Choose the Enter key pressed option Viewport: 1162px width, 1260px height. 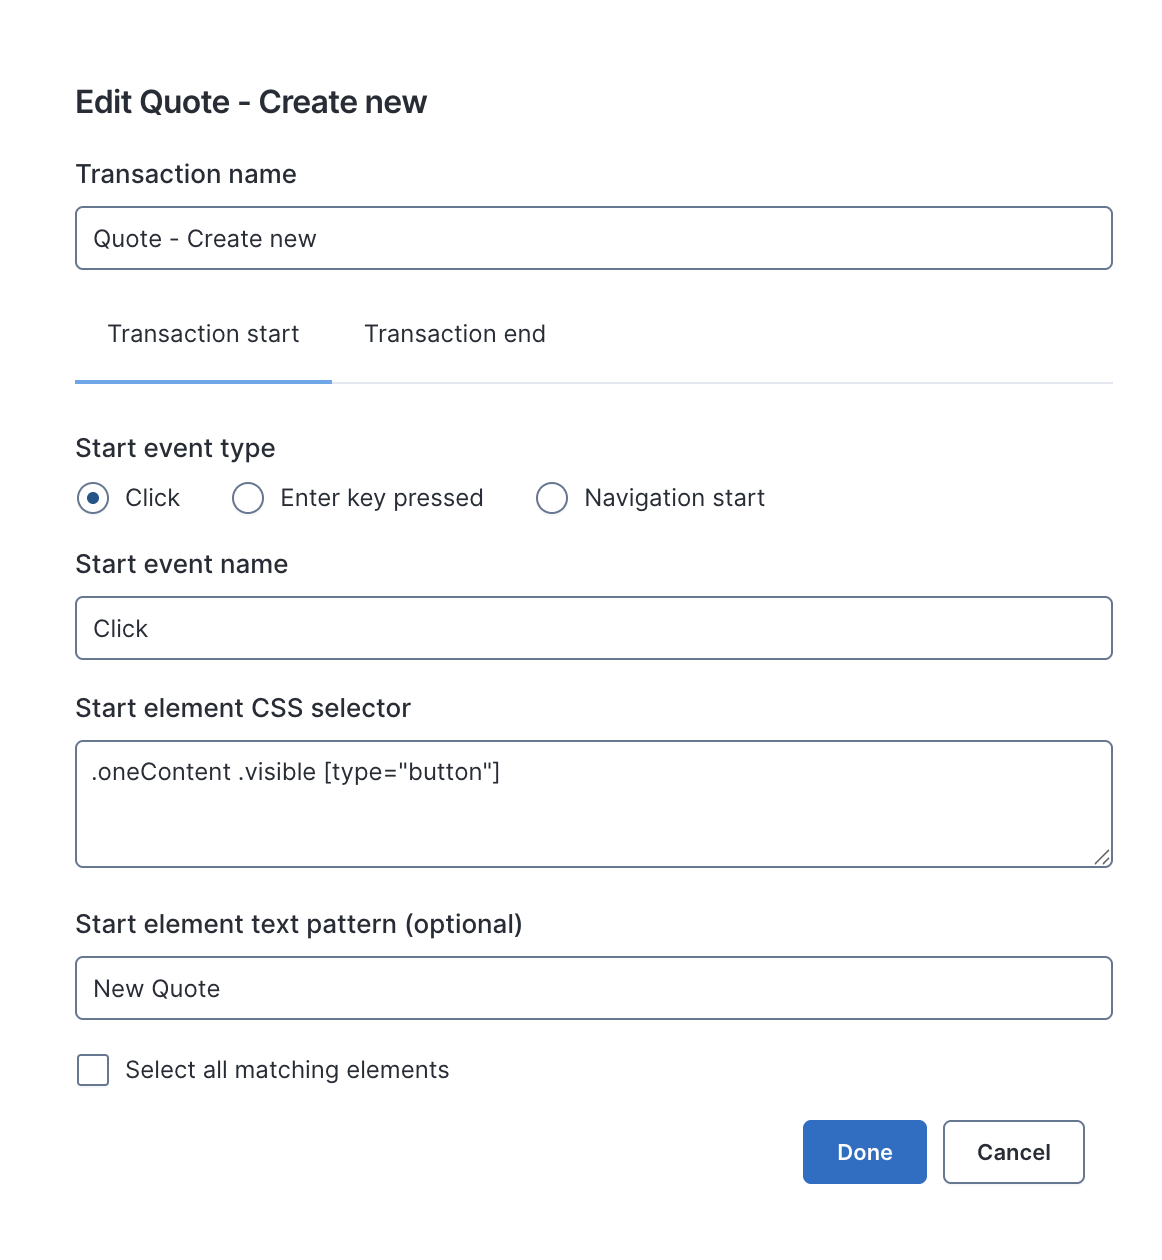pyautogui.click(x=248, y=498)
